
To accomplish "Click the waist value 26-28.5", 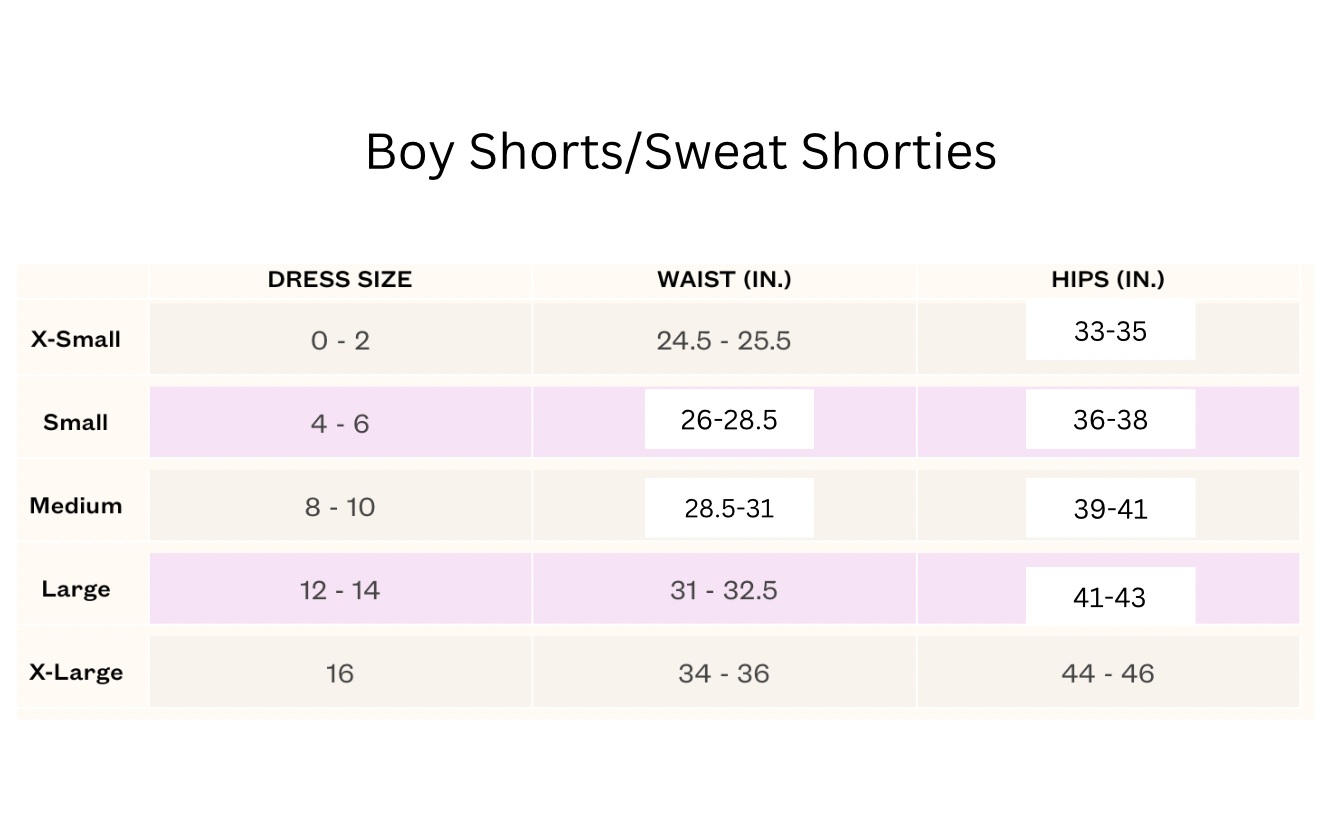I will (729, 420).
